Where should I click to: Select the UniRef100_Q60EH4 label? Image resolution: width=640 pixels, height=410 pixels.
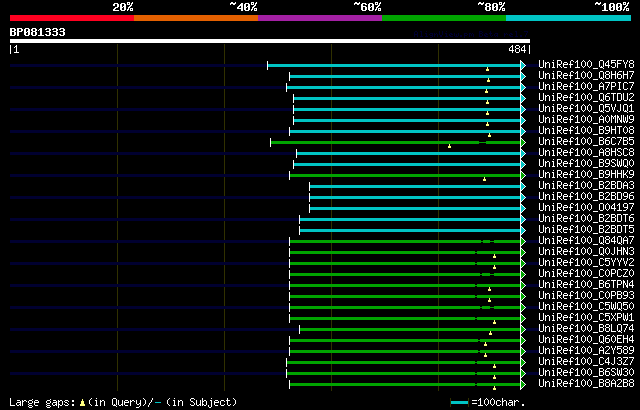click(587, 340)
